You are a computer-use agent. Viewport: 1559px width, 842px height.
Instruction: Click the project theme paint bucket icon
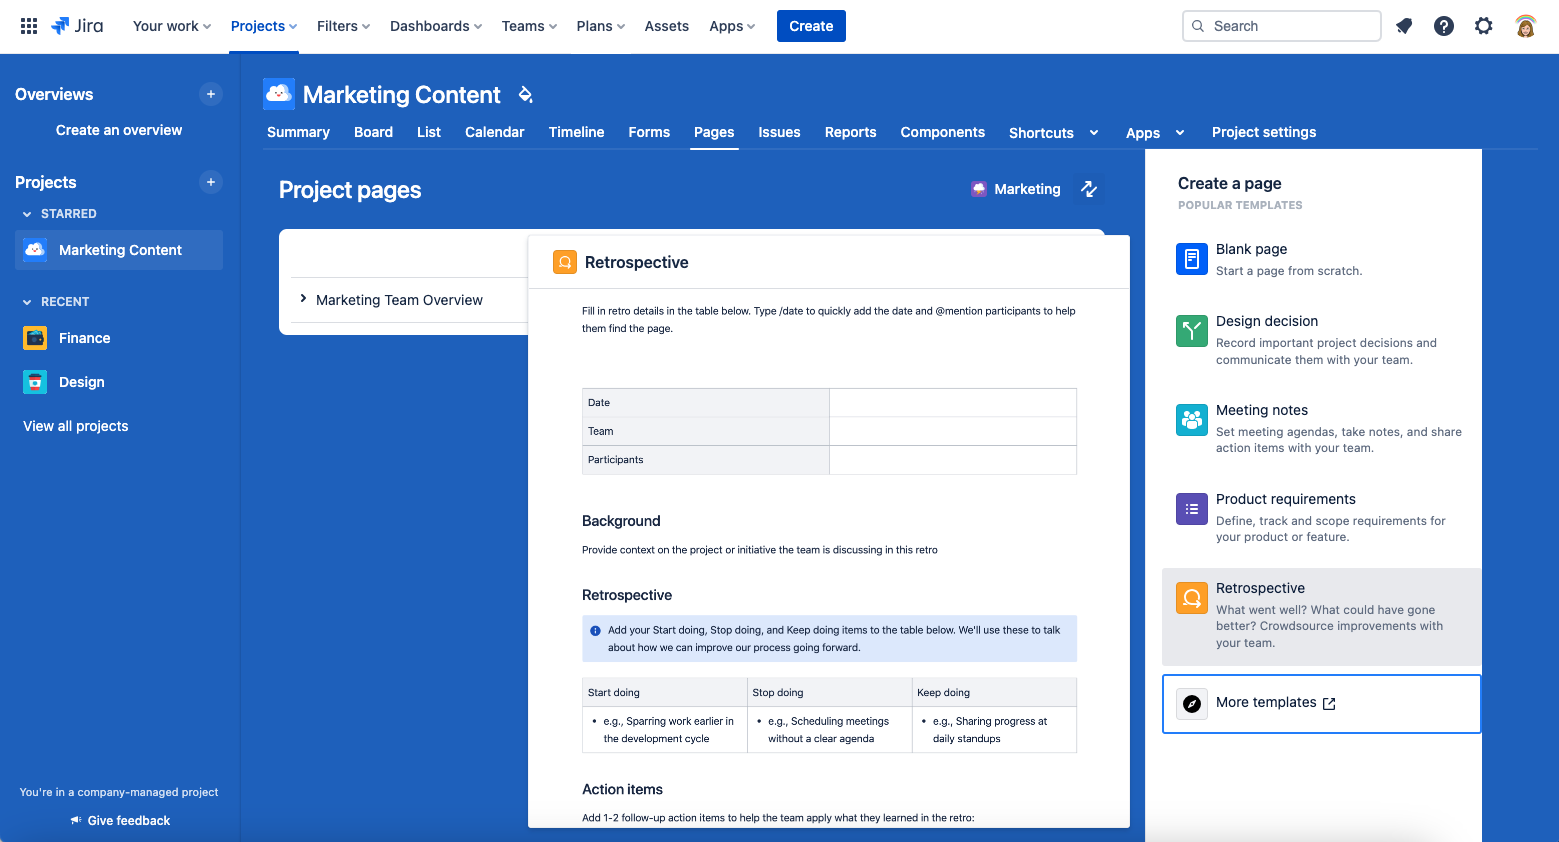525,95
